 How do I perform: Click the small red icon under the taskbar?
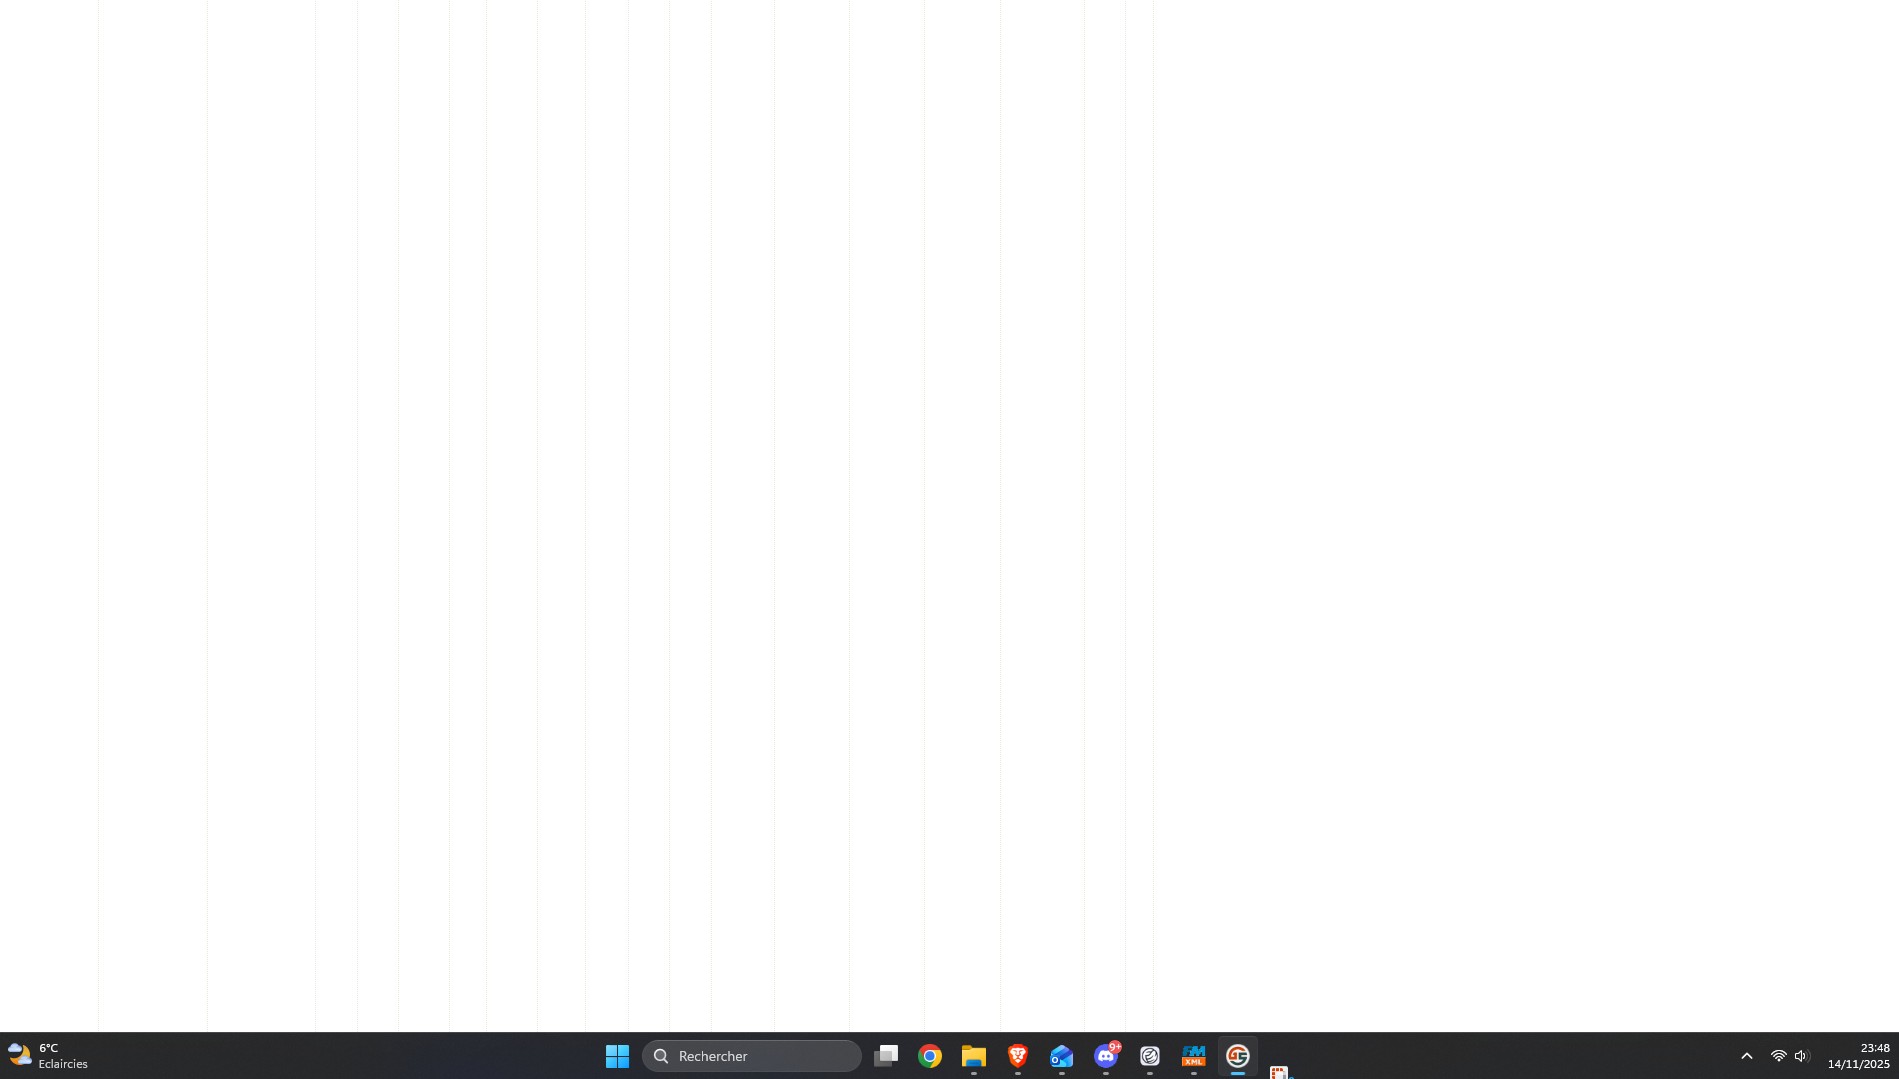[1279, 1073]
